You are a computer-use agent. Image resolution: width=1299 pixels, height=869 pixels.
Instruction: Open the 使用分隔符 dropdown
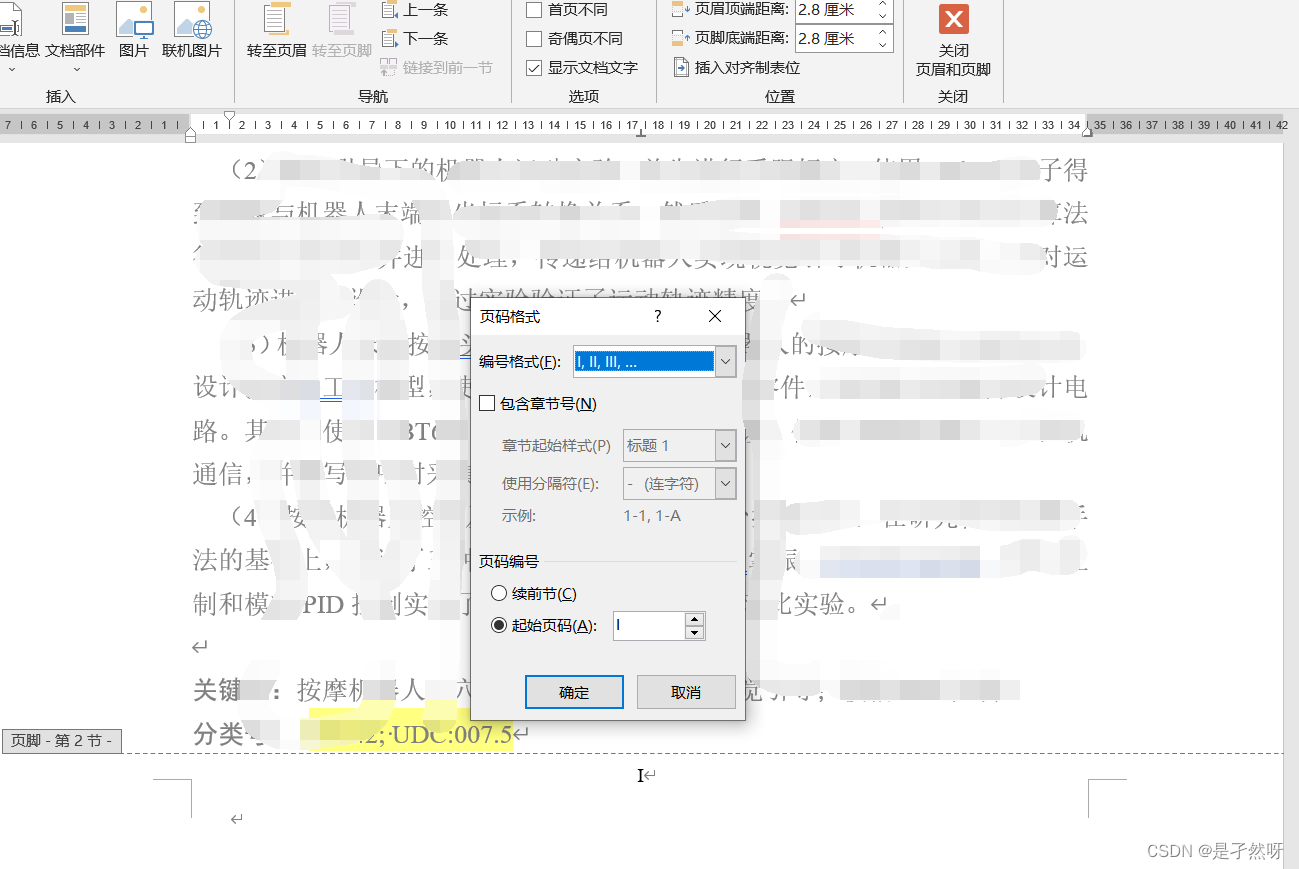coord(726,484)
